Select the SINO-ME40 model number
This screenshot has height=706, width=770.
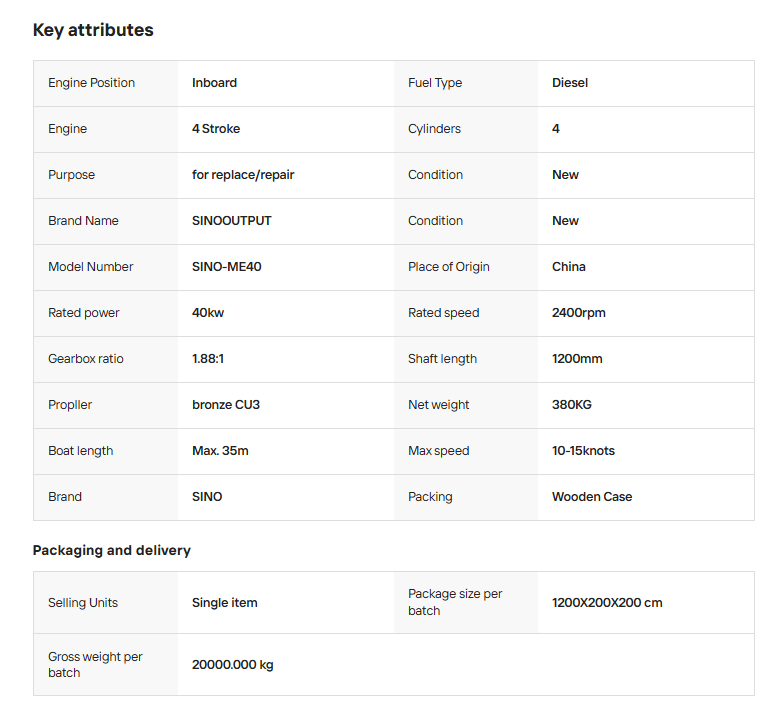227,267
